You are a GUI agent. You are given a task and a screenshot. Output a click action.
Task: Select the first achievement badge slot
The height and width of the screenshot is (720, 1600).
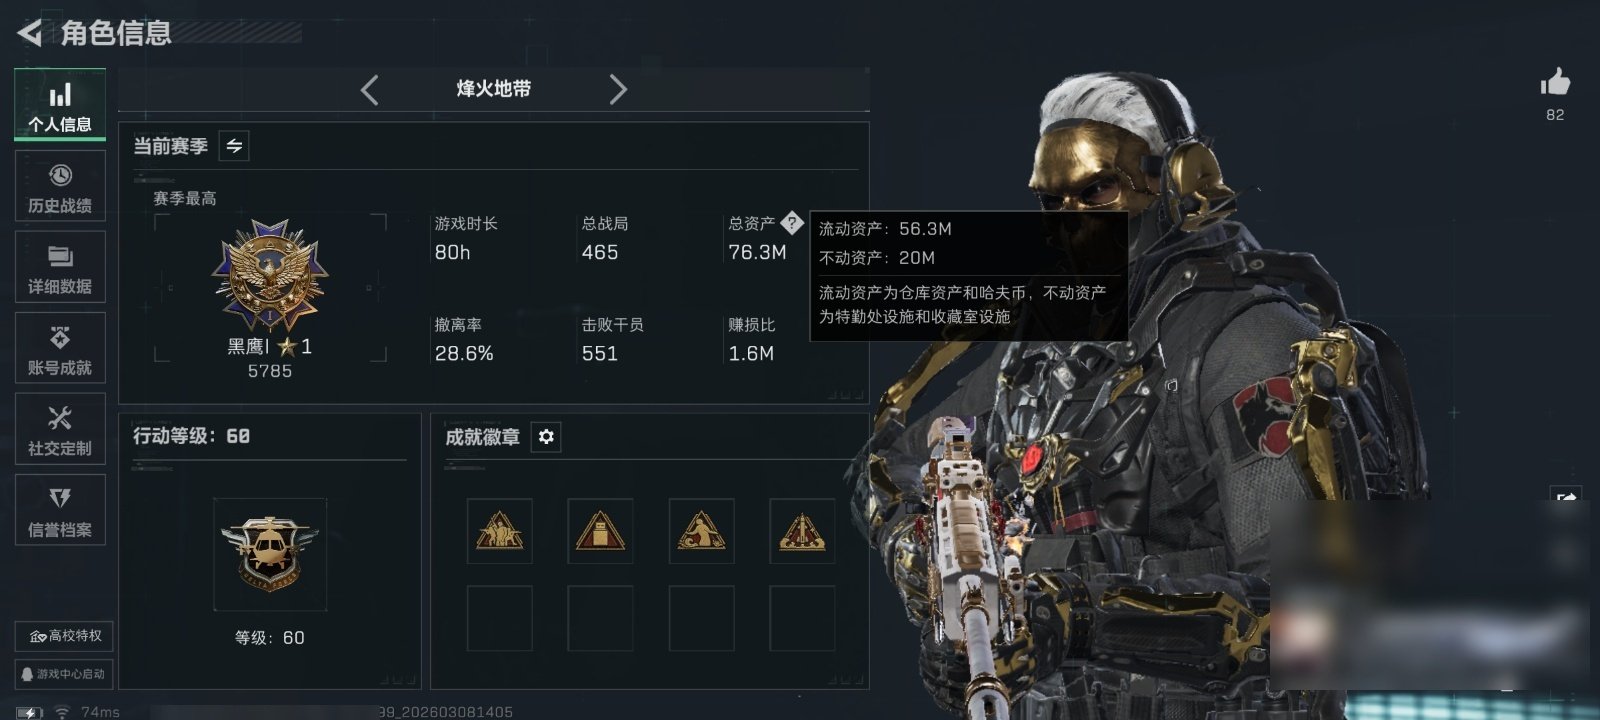point(500,531)
